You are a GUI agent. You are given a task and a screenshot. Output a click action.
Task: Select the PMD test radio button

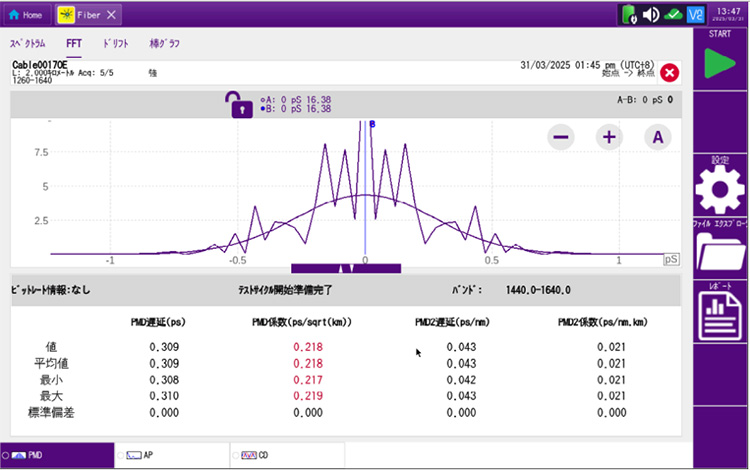[x=7, y=455]
